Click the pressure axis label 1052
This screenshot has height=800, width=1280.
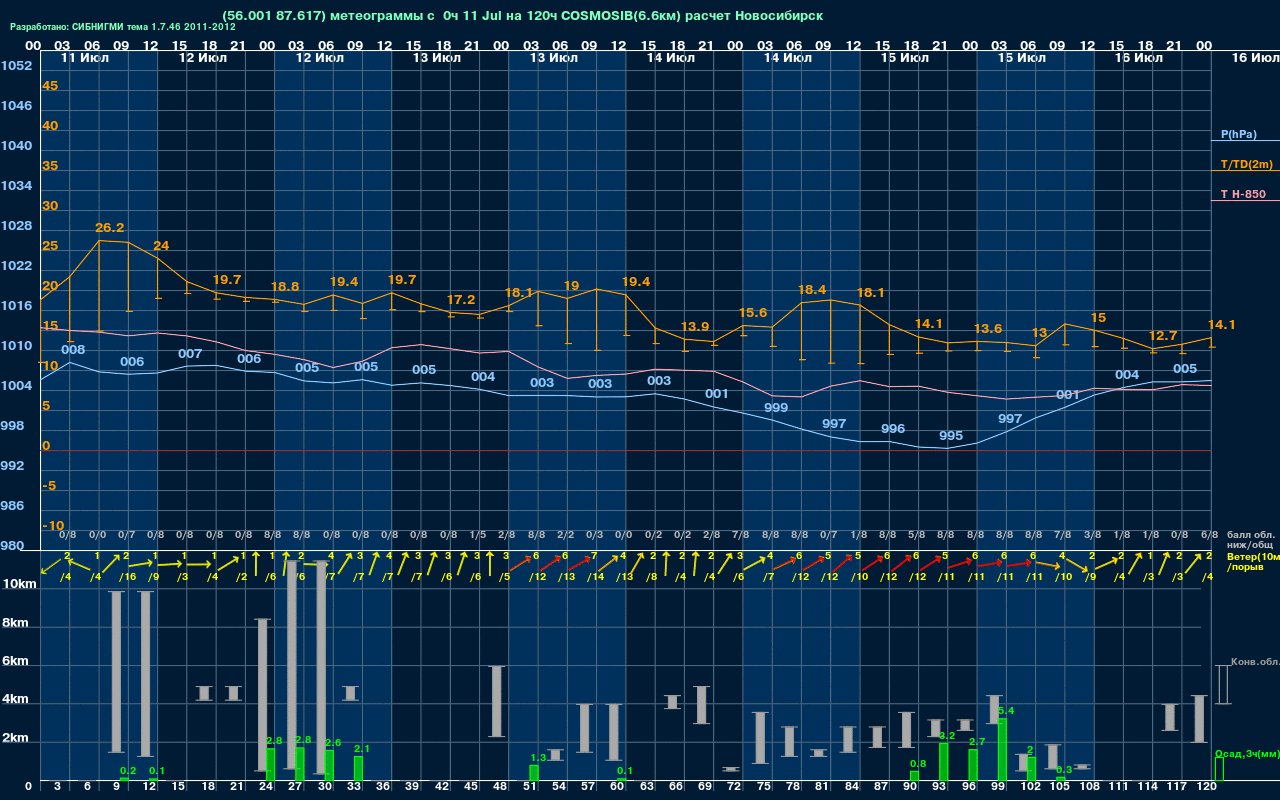(16, 66)
